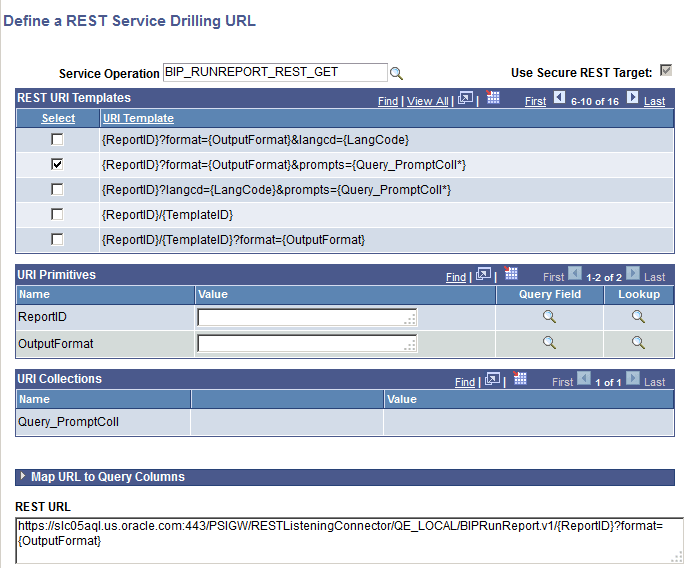The height and width of the screenshot is (568, 694).
Task: Click the langcd and prompts template text
Action: (x=276, y=190)
